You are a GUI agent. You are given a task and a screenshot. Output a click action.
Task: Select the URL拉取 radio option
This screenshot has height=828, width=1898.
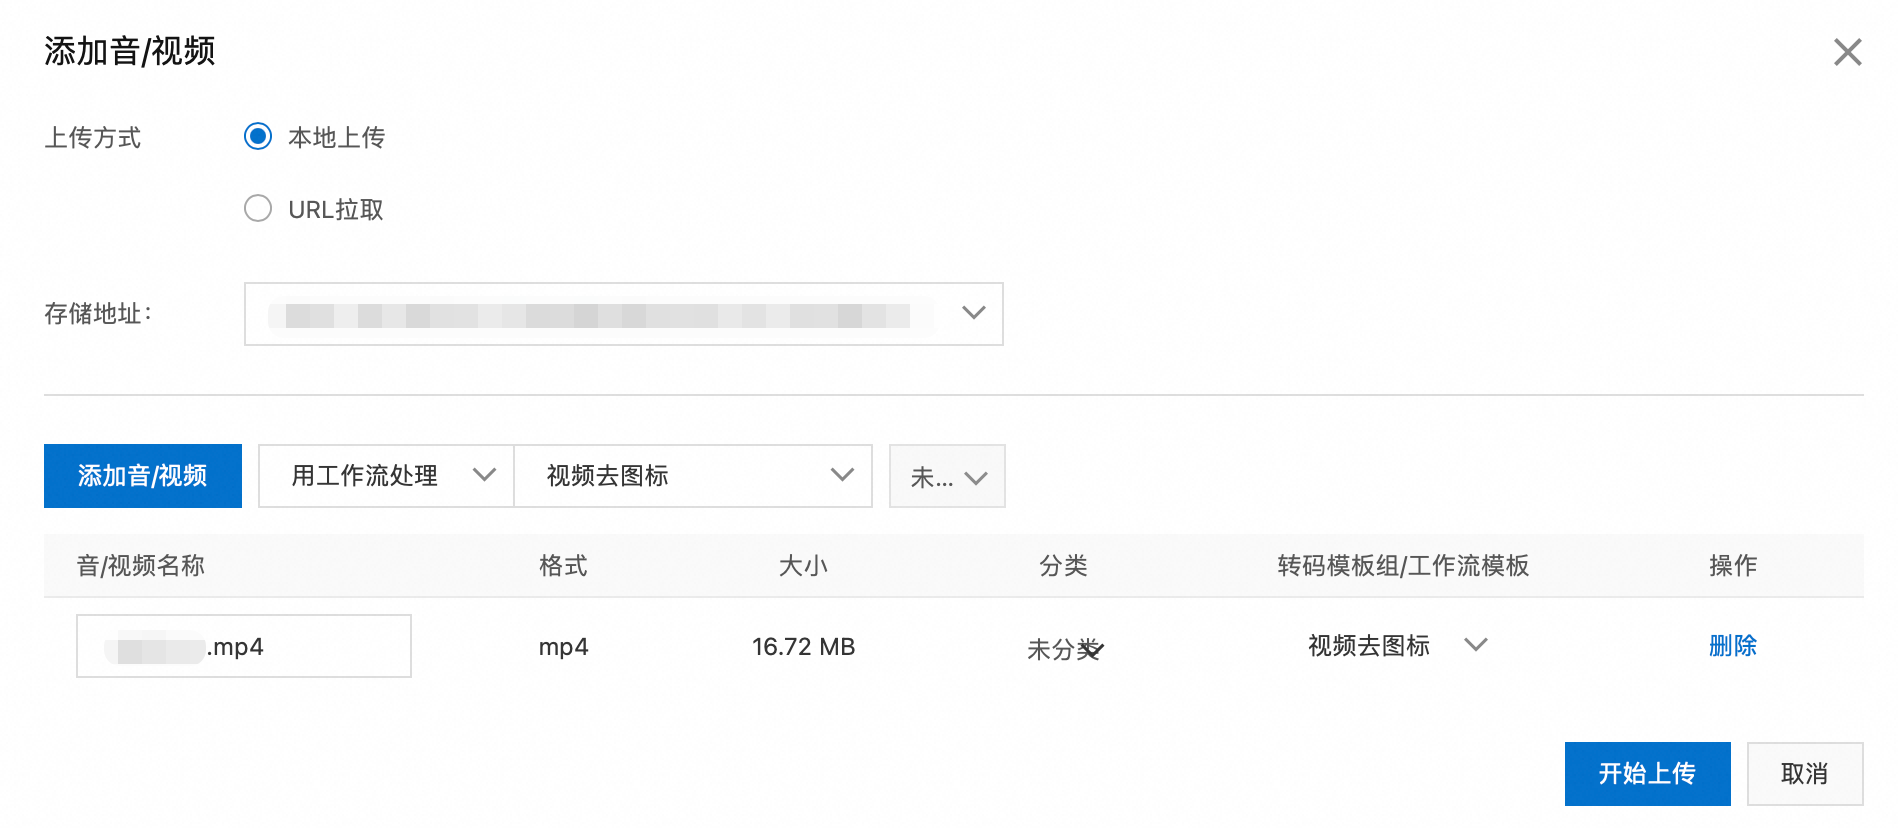click(x=258, y=208)
